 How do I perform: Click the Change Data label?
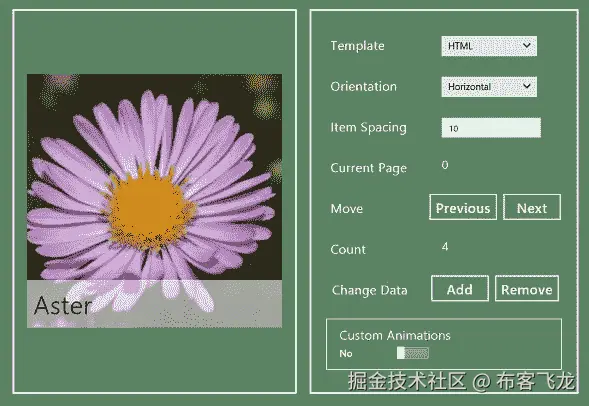(369, 290)
